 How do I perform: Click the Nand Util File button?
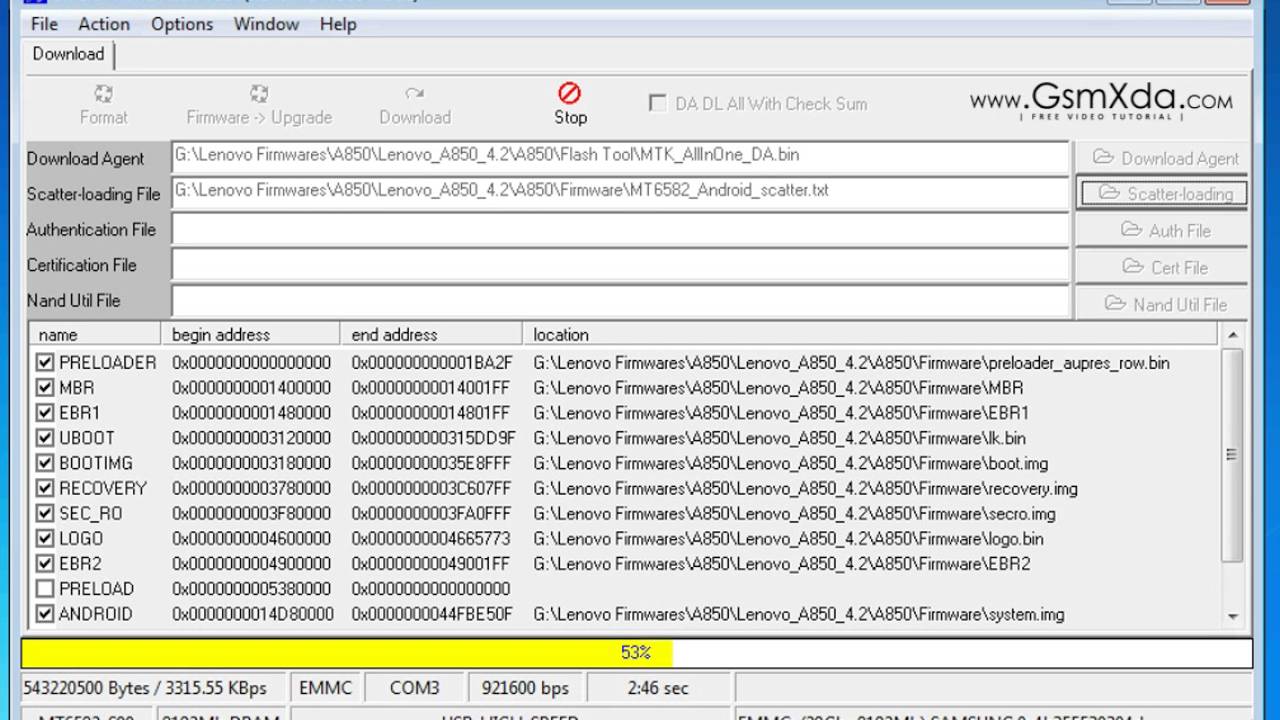pos(1162,304)
